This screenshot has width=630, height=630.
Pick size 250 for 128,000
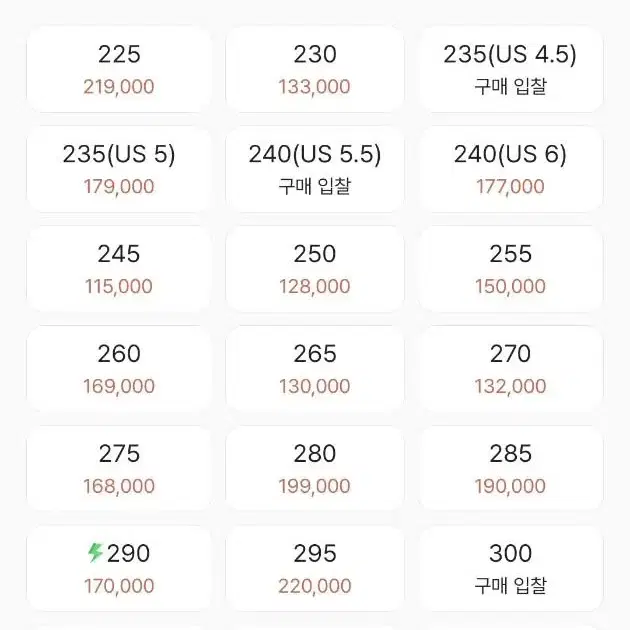315,269
